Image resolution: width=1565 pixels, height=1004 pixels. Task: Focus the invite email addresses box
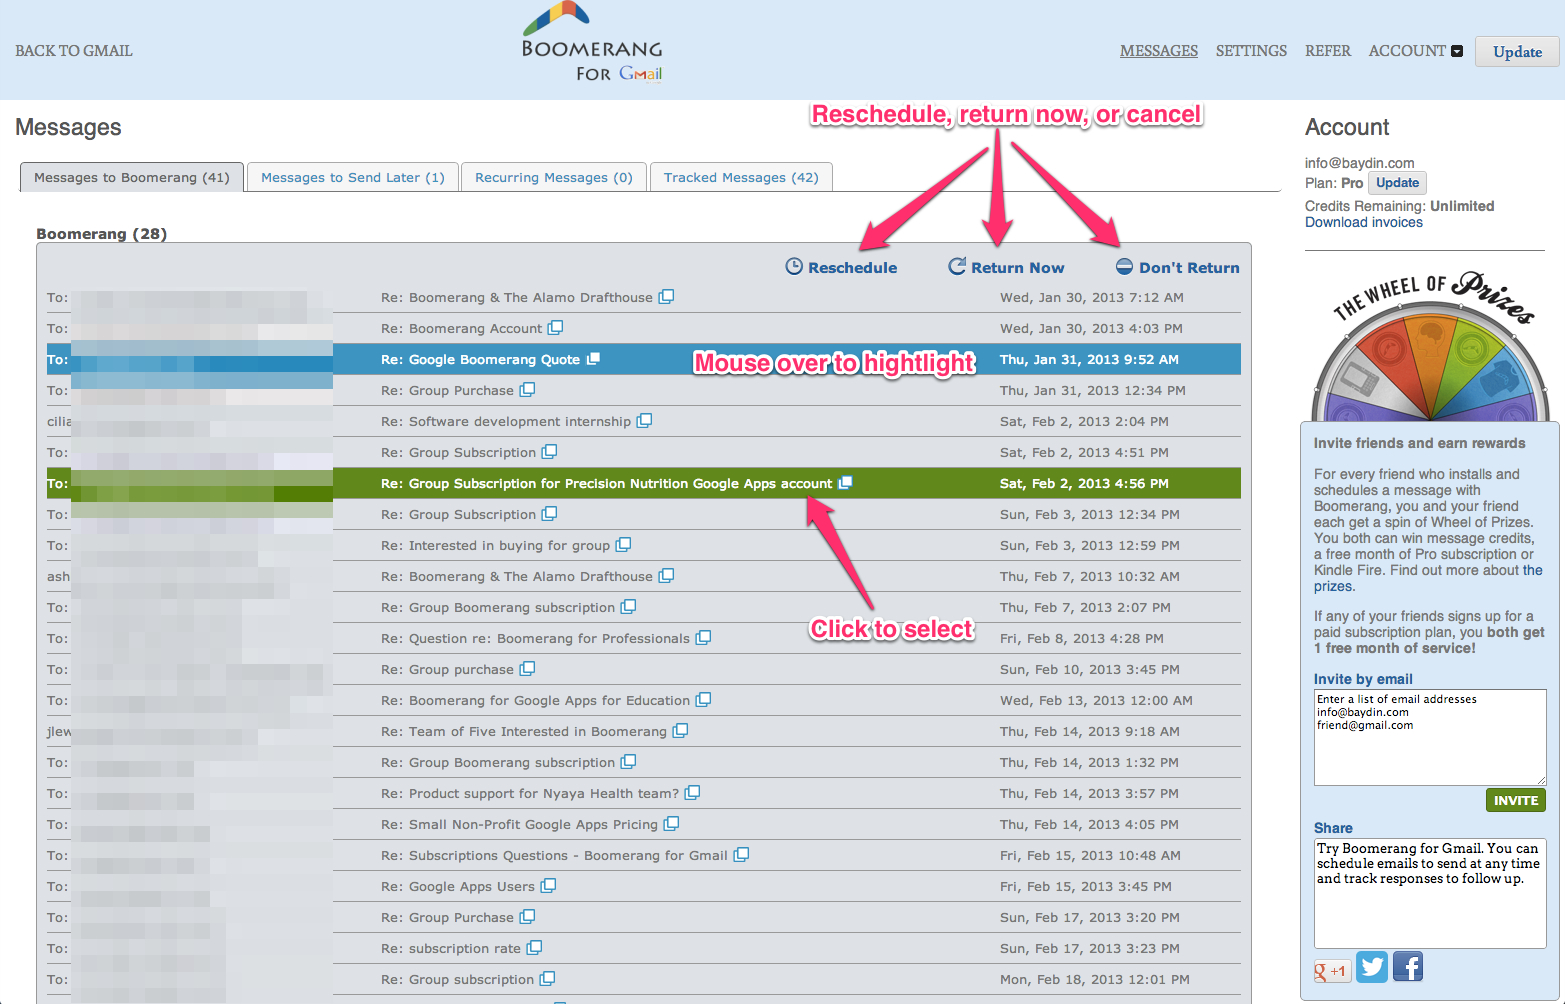[x=1430, y=737]
